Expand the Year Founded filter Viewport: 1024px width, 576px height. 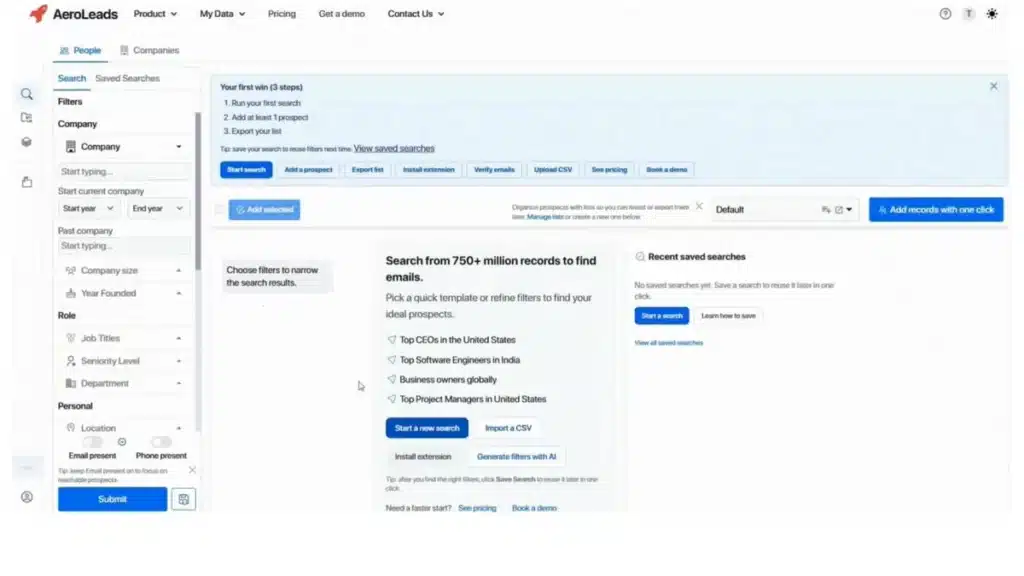coord(179,293)
